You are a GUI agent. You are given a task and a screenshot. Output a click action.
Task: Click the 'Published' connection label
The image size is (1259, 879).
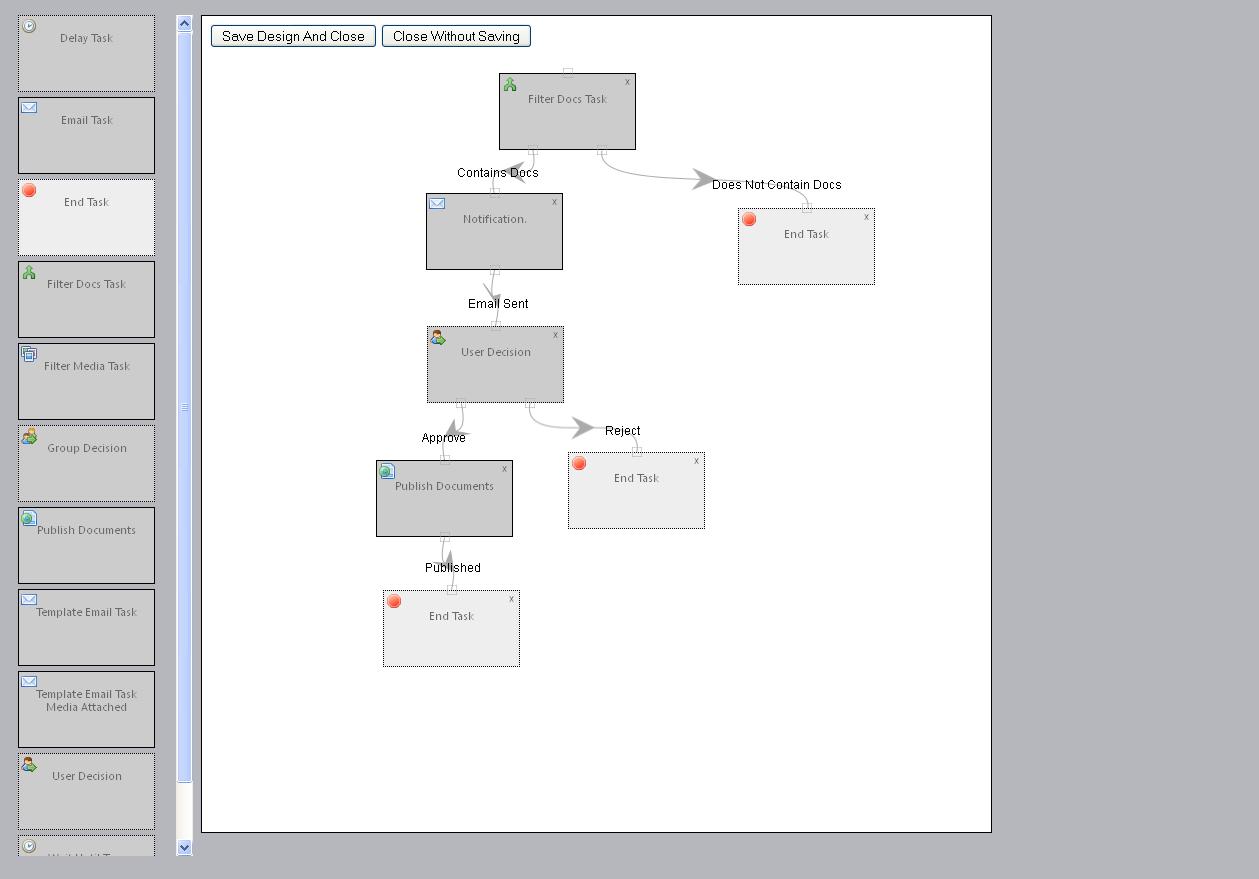[453, 568]
